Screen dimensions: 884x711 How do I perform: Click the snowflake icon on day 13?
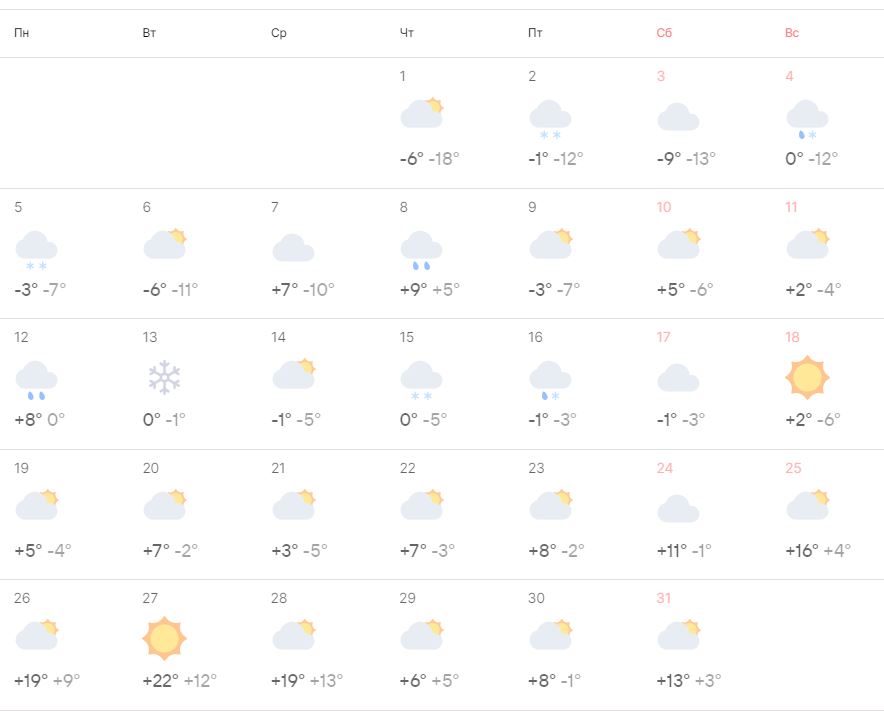point(164,378)
